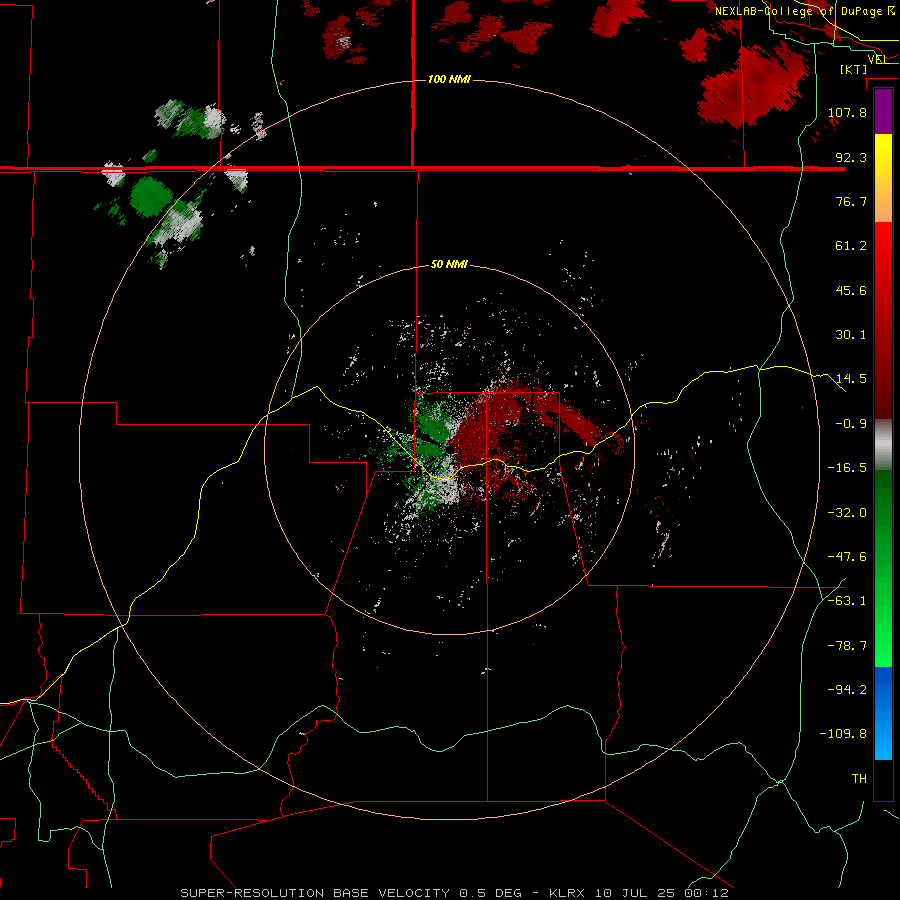Click the -78.7 value on the velocity scale
Viewport: 900px width, 900px height.
coord(847,646)
